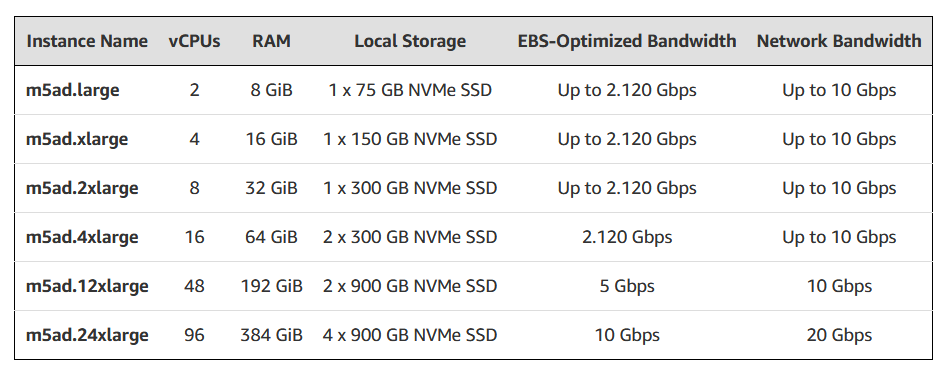The height and width of the screenshot is (378, 948).
Task: Click the 384 GiB RAM cell
Action: (271, 335)
